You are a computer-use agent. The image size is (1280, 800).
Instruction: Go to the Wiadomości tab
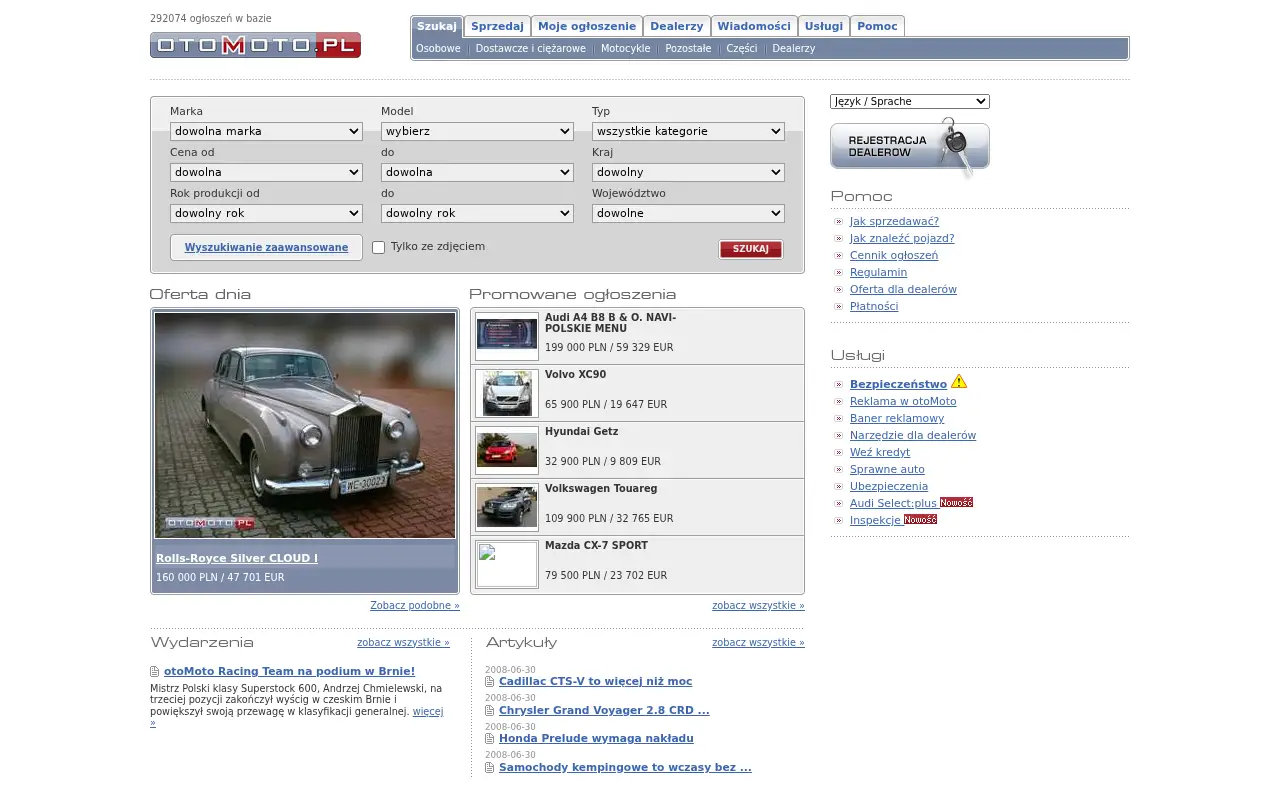tap(754, 26)
